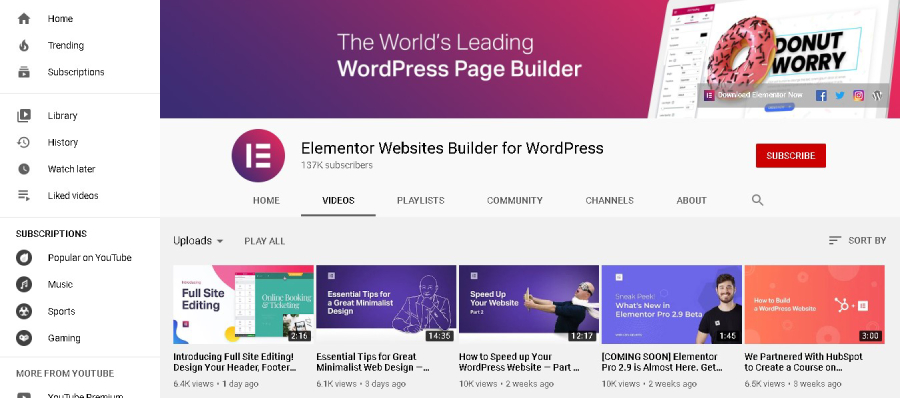Click the Home icon in sidebar
The height and width of the screenshot is (398, 900).
pyautogui.click(x=24, y=18)
